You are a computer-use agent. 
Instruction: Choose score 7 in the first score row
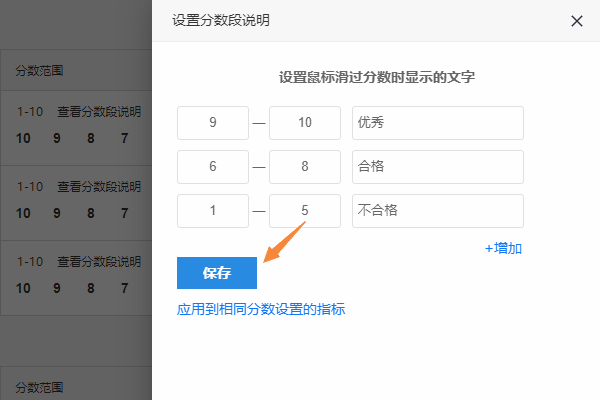pyautogui.click(x=124, y=138)
